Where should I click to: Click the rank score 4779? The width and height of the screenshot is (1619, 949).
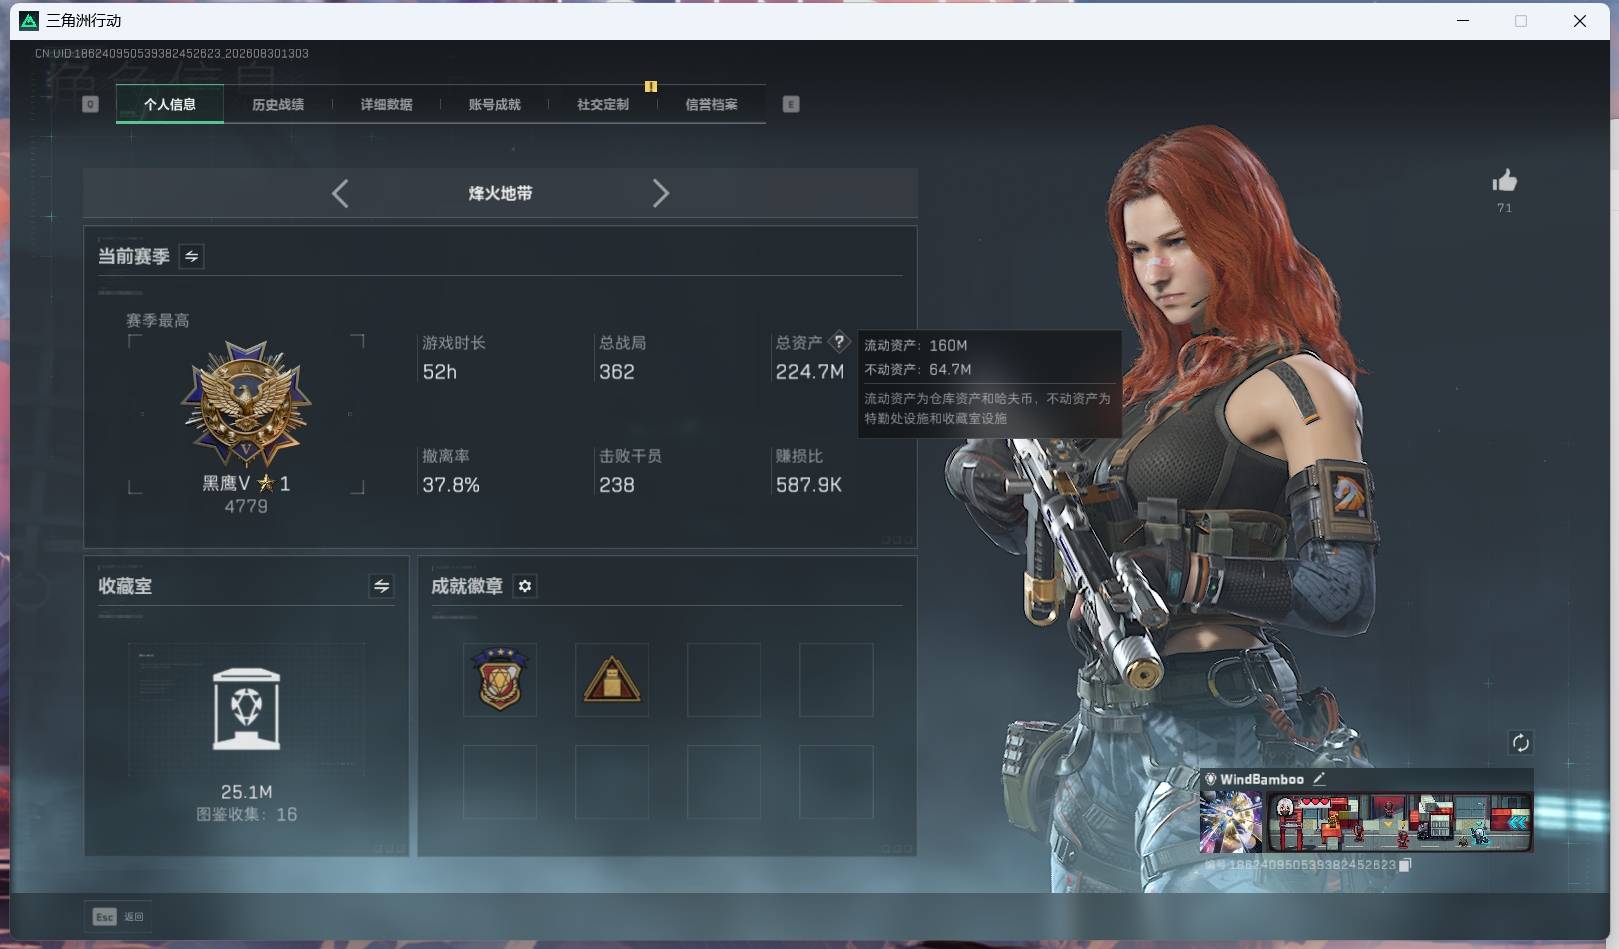click(246, 506)
